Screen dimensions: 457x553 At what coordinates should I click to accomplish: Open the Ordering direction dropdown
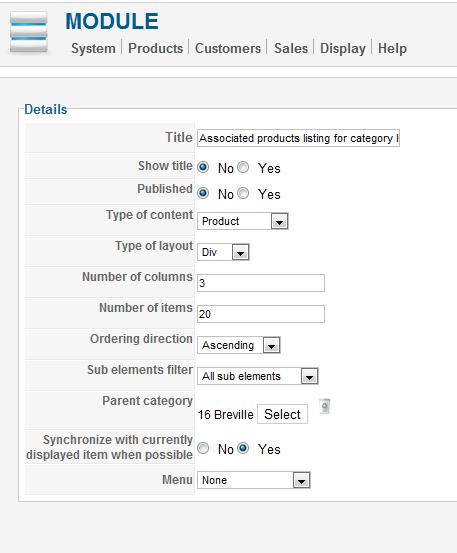(x=239, y=345)
